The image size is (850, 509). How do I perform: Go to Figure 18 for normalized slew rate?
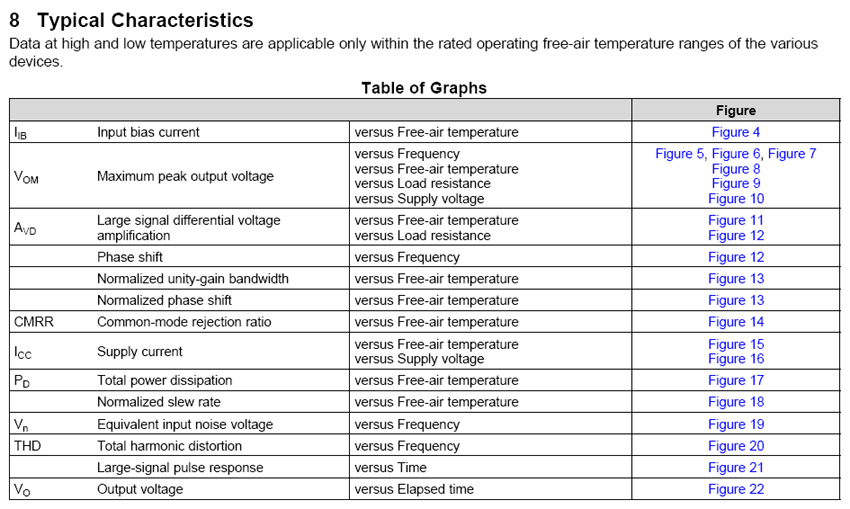click(x=735, y=402)
